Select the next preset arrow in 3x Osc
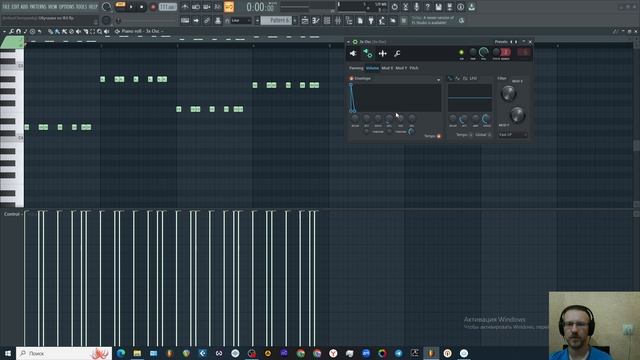Image resolution: width=640 pixels, height=360 pixels. (x=516, y=42)
